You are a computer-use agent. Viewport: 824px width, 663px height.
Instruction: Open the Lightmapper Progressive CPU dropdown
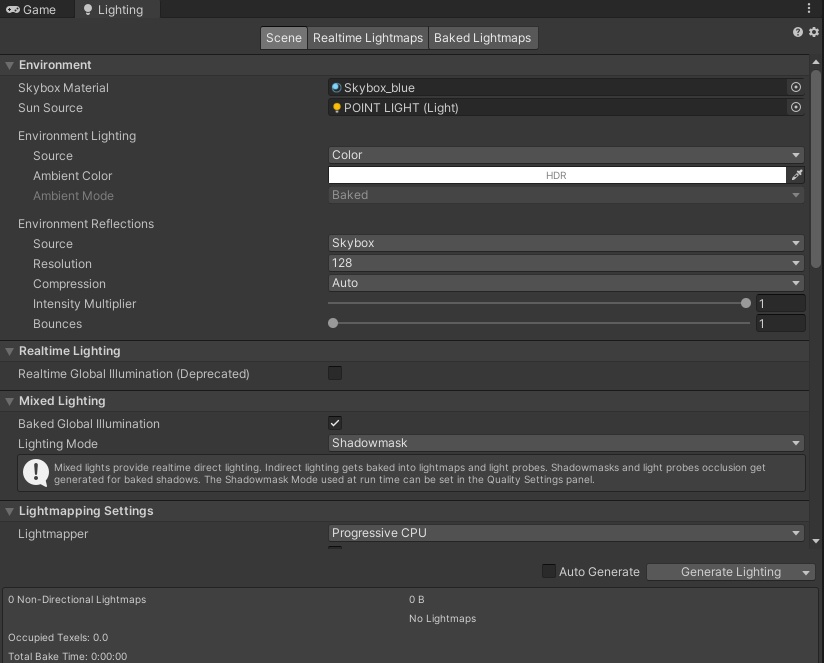point(566,533)
